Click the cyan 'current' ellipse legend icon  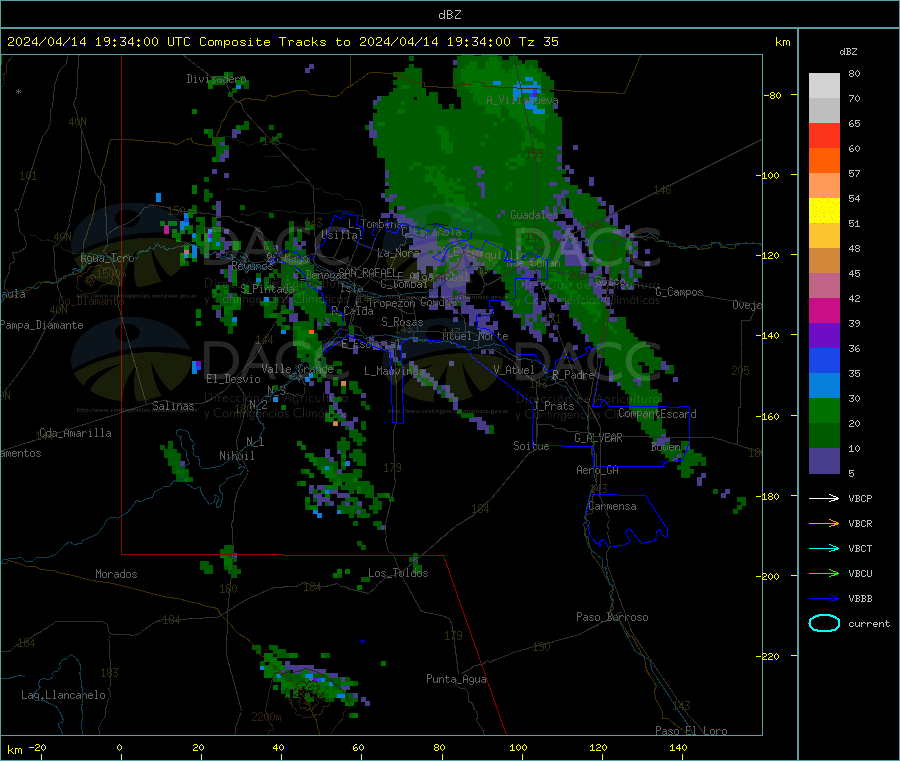(824, 623)
